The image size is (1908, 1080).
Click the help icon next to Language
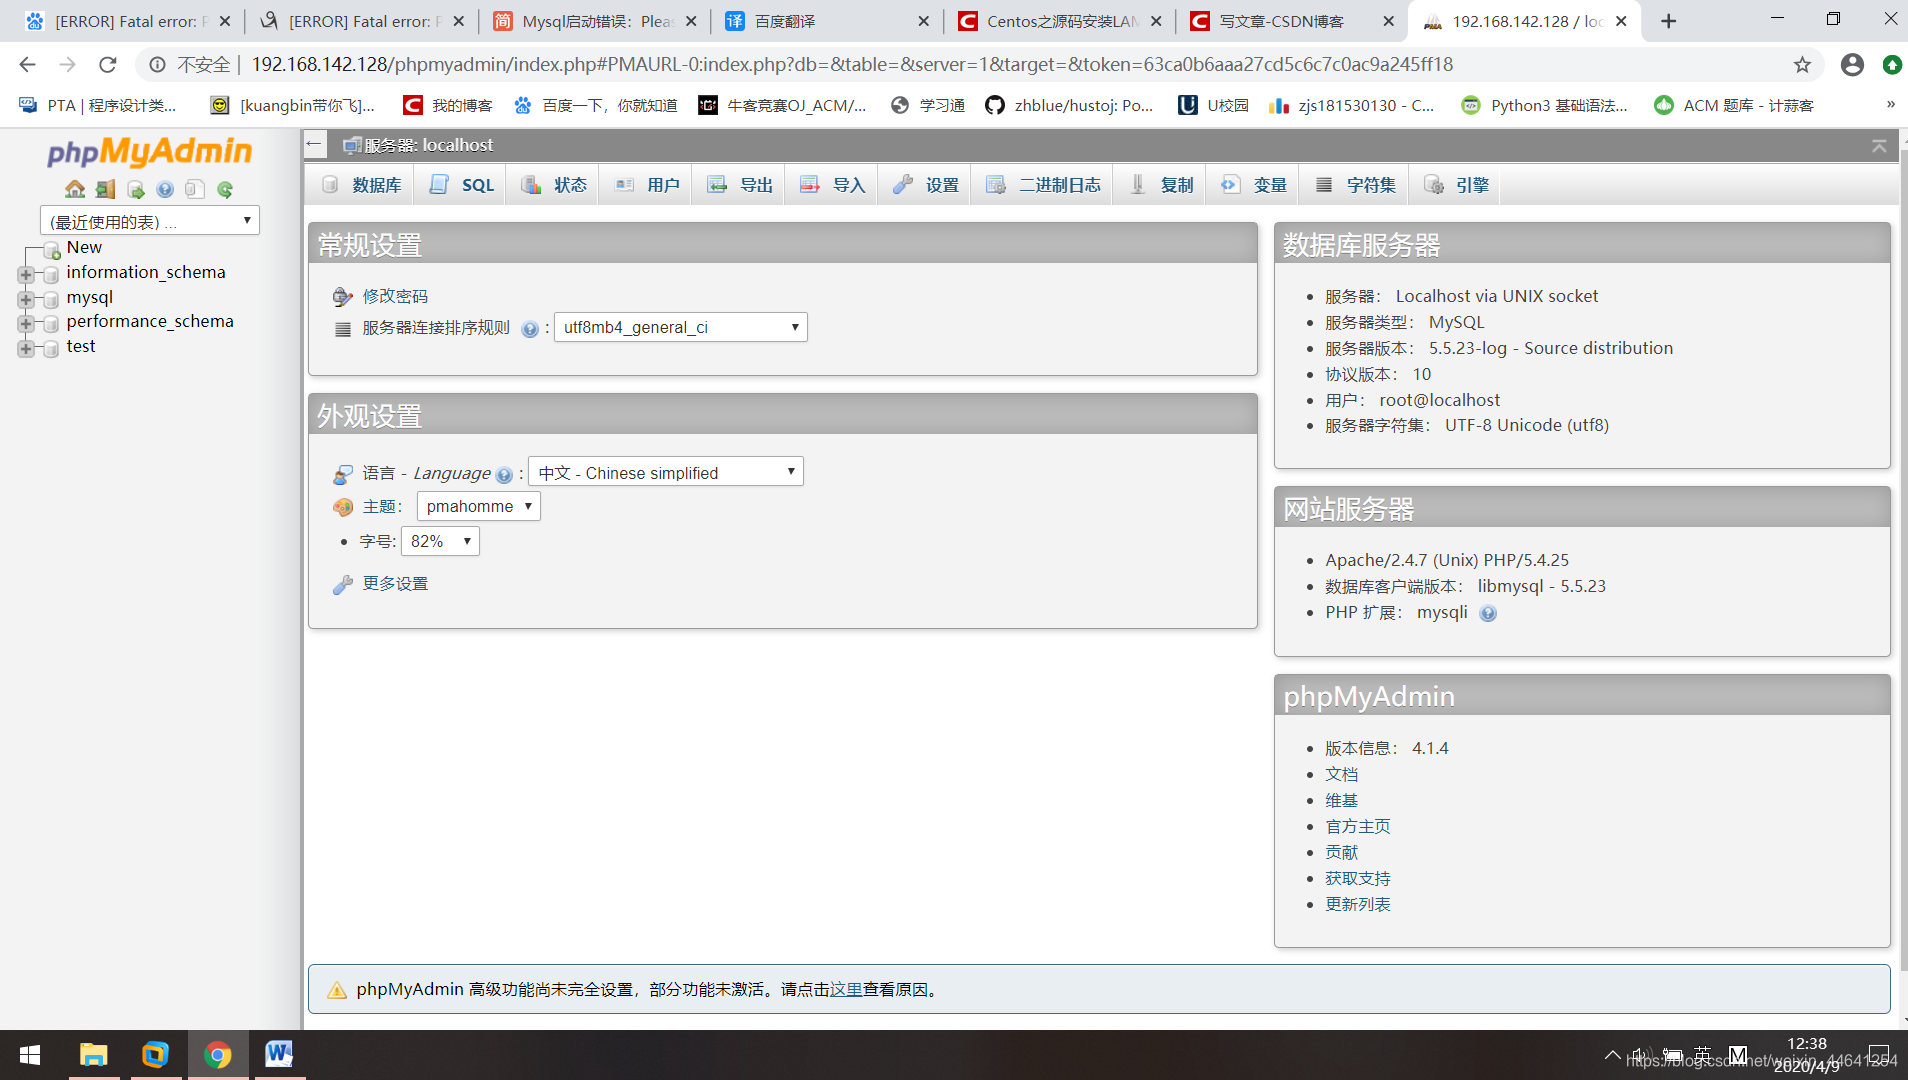504,475
